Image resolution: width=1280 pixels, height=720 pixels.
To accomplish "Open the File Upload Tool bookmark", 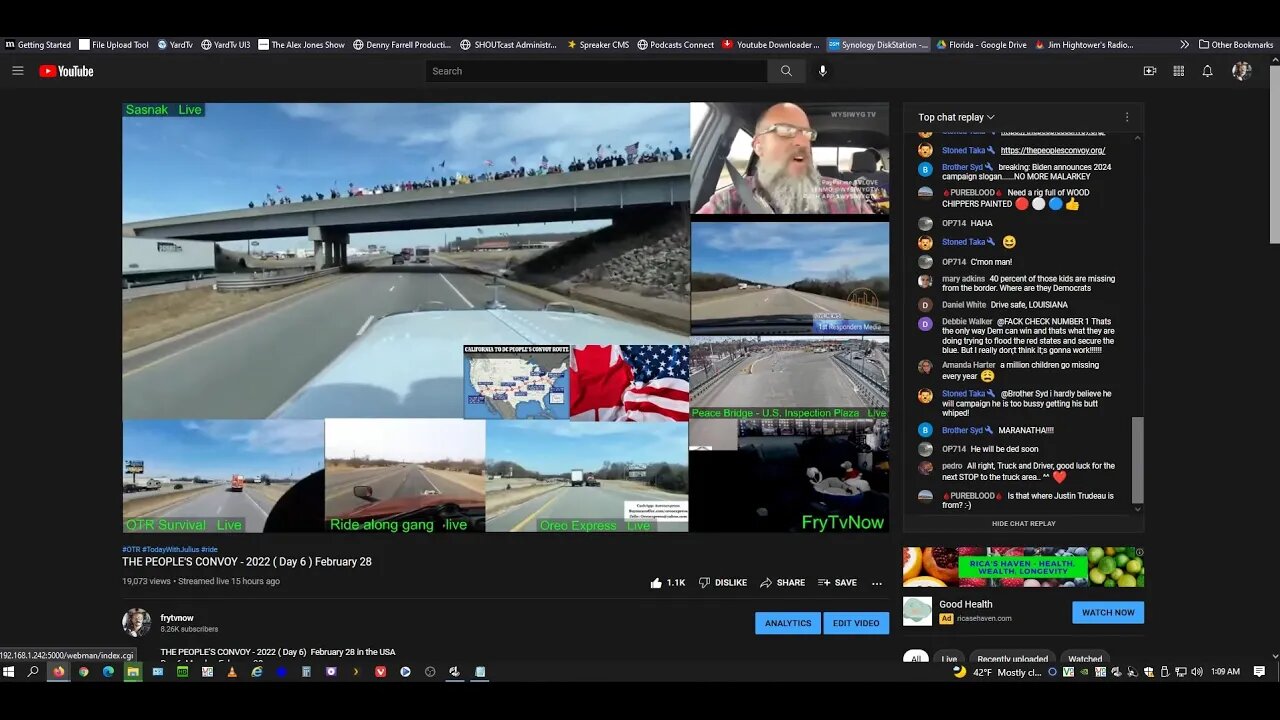I will (114, 45).
